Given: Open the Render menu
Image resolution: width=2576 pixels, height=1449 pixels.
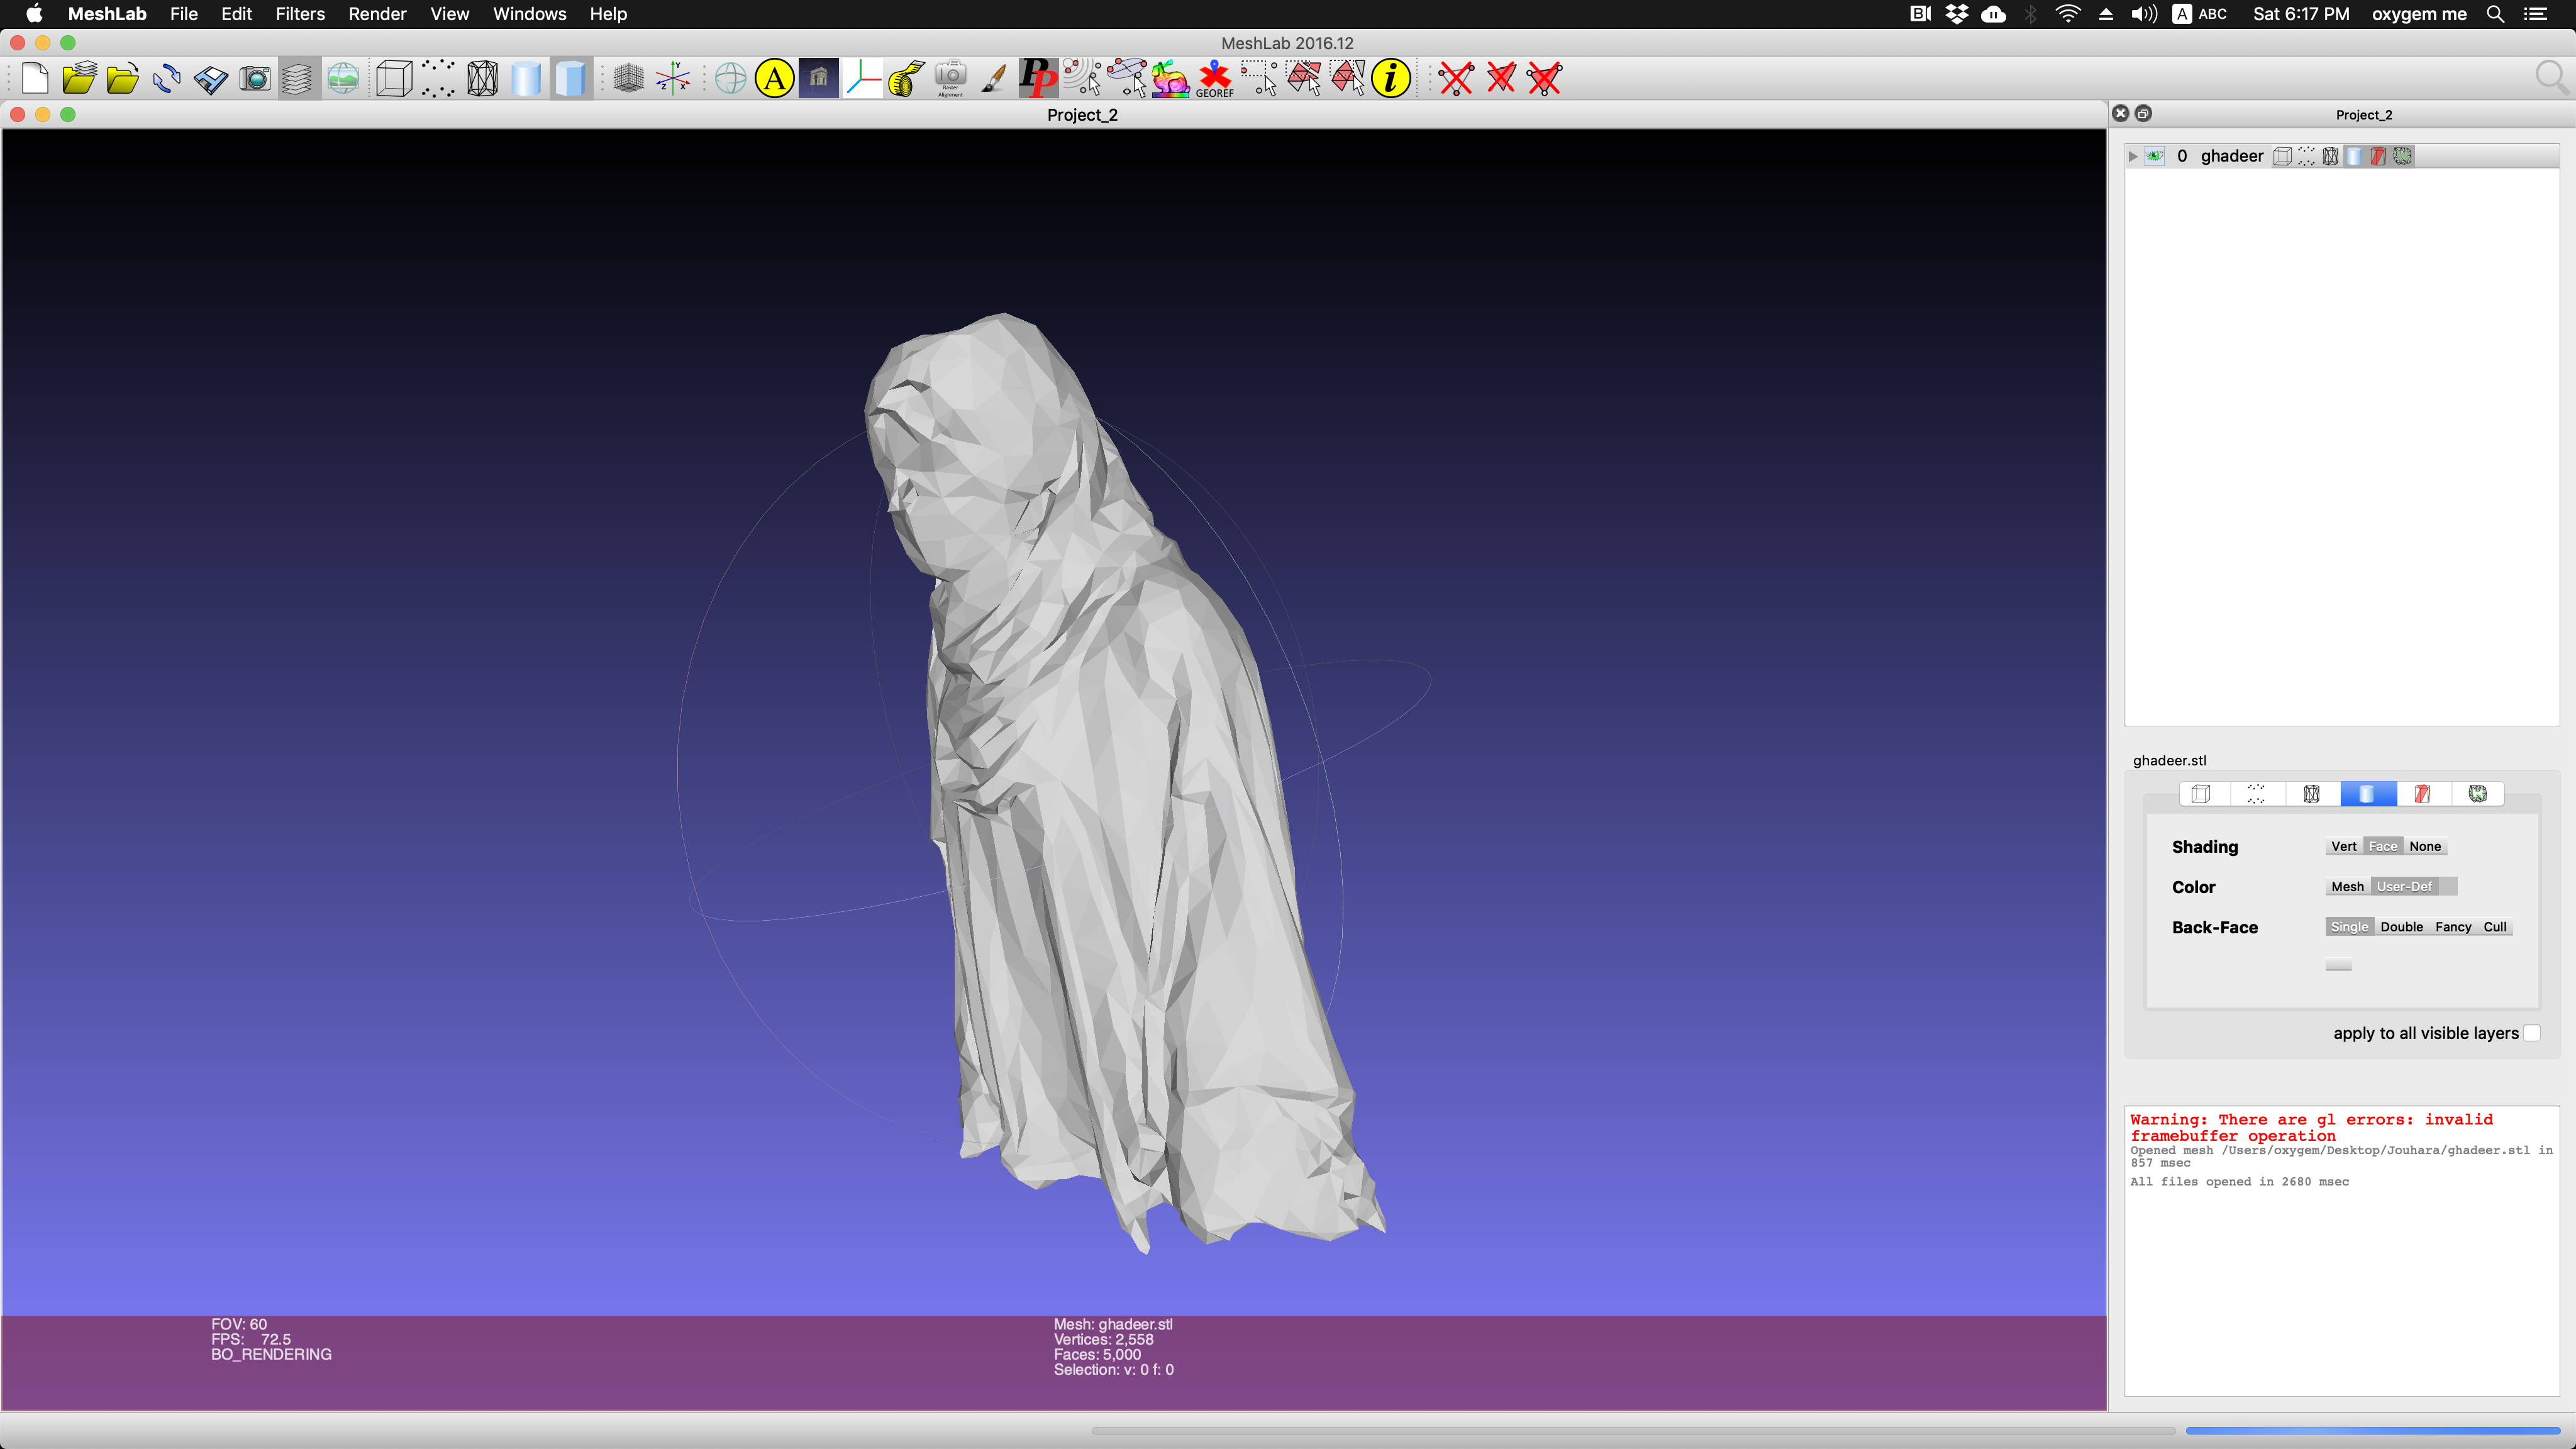Looking at the screenshot, I should pyautogui.click(x=377, y=14).
